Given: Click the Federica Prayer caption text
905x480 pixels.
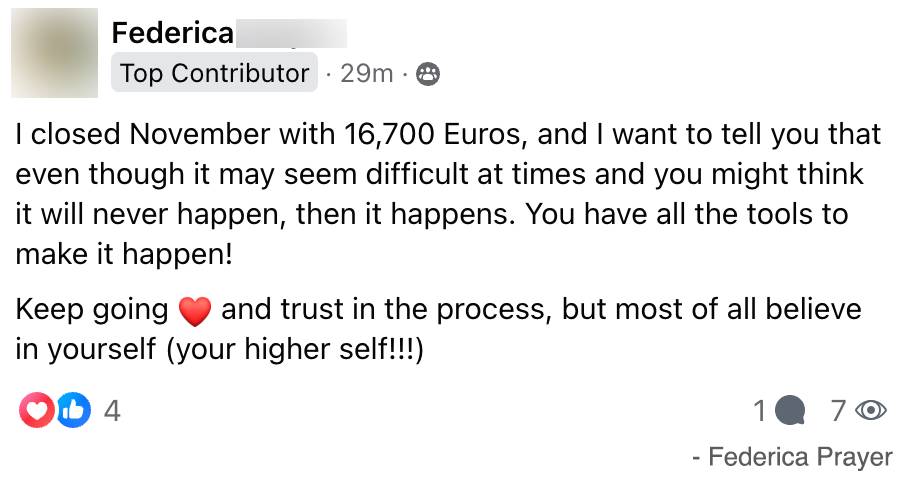Looking at the screenshot, I should pyautogui.click(x=800, y=457).
